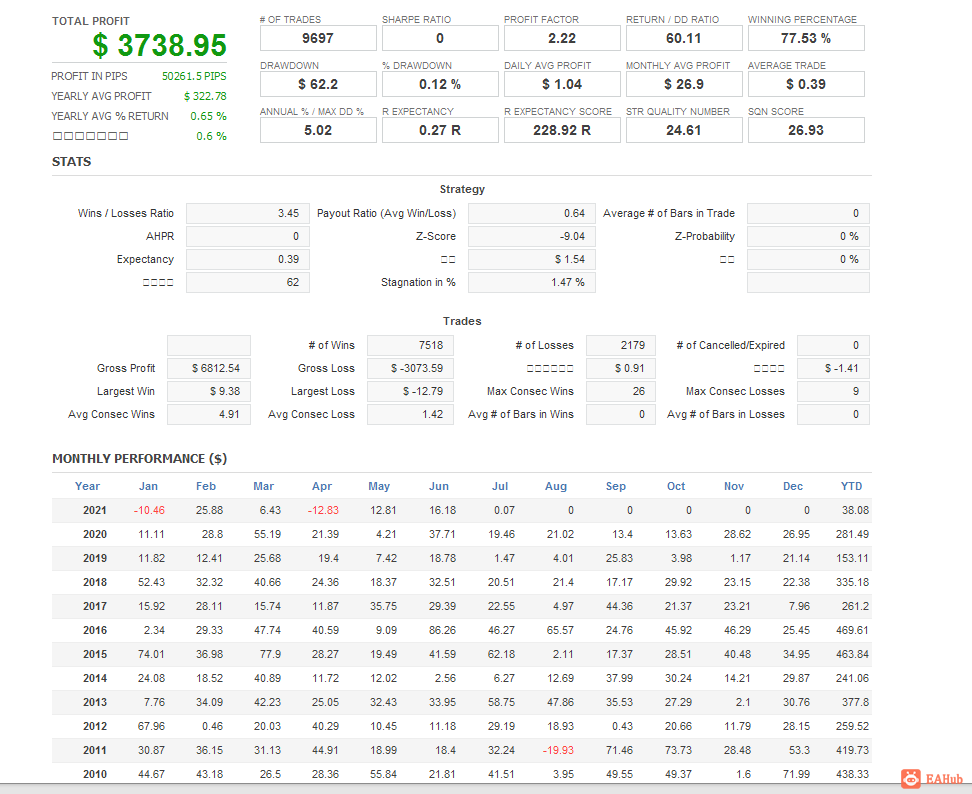
Task: Click the Wins / Losses Ratio 3.45 field
Action: click(247, 213)
